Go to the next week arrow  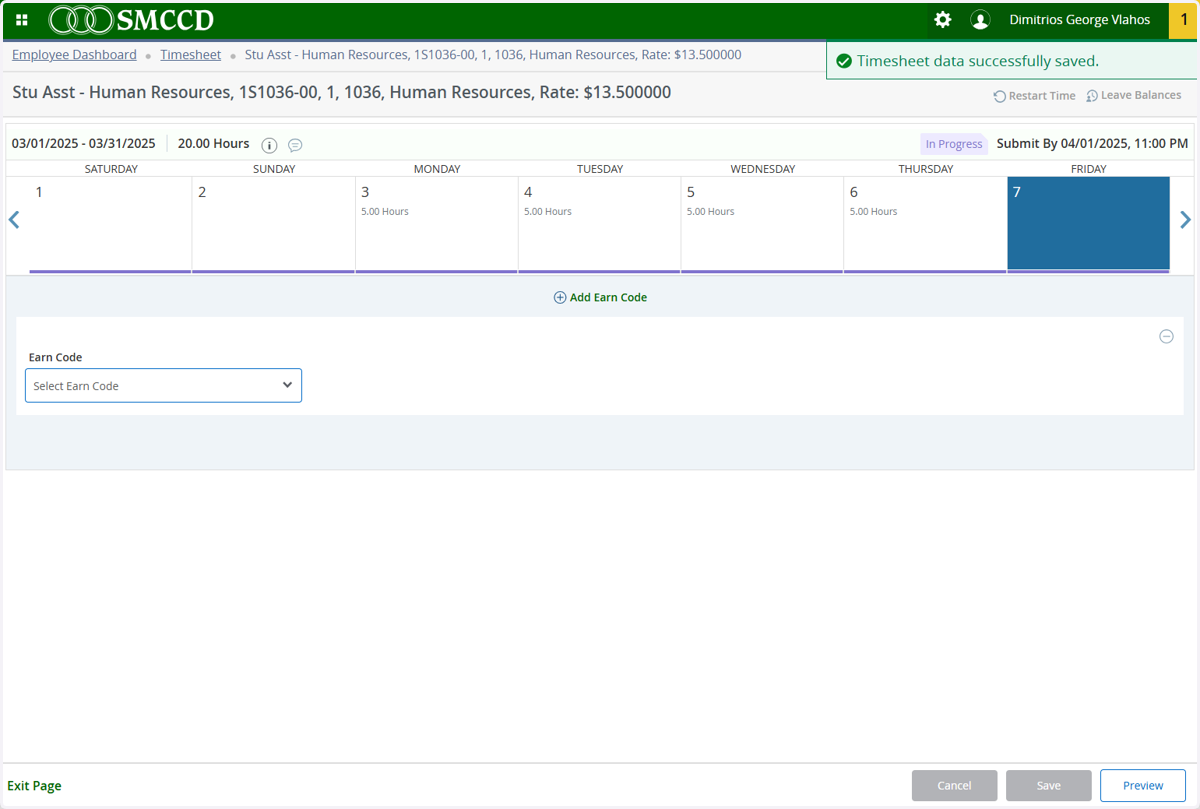1185,220
